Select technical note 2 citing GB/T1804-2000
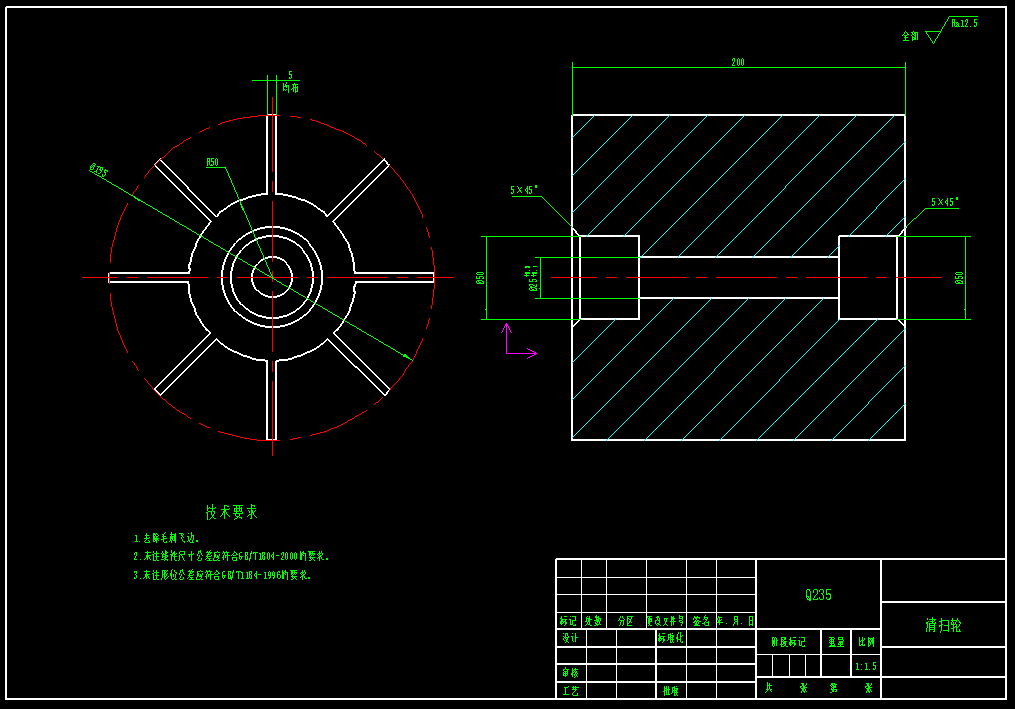Screen dimensions: 1015x709 click(x=232, y=556)
